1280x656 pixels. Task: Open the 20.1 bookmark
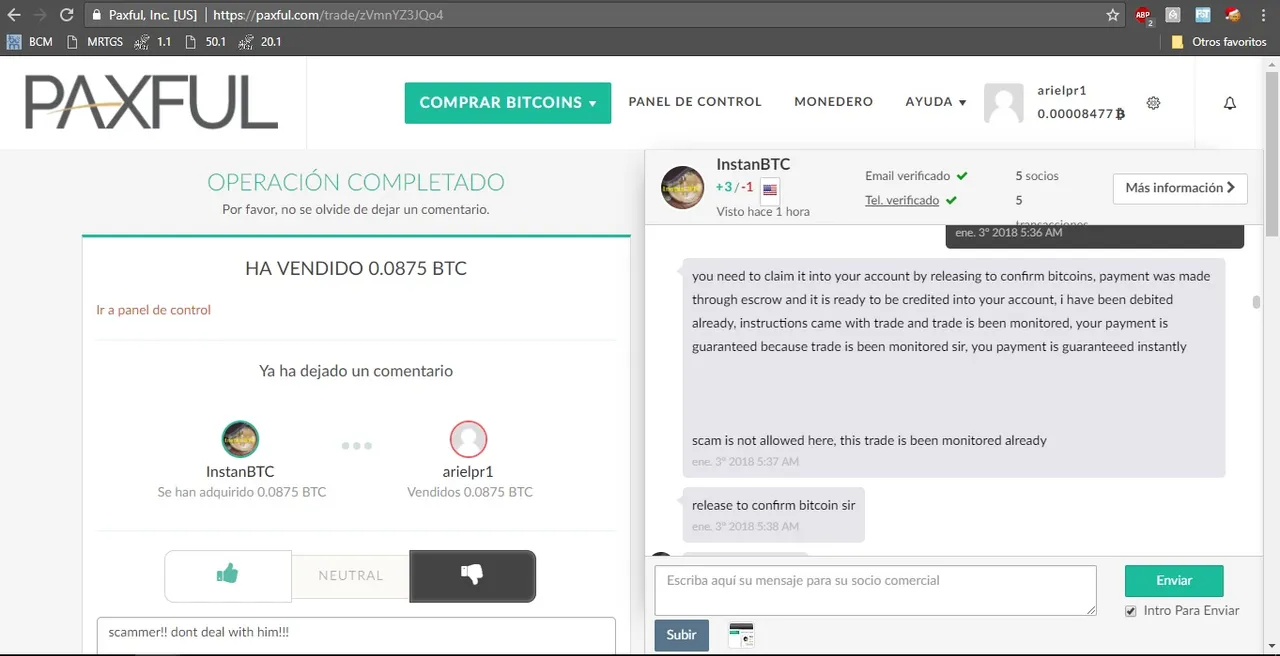260,42
